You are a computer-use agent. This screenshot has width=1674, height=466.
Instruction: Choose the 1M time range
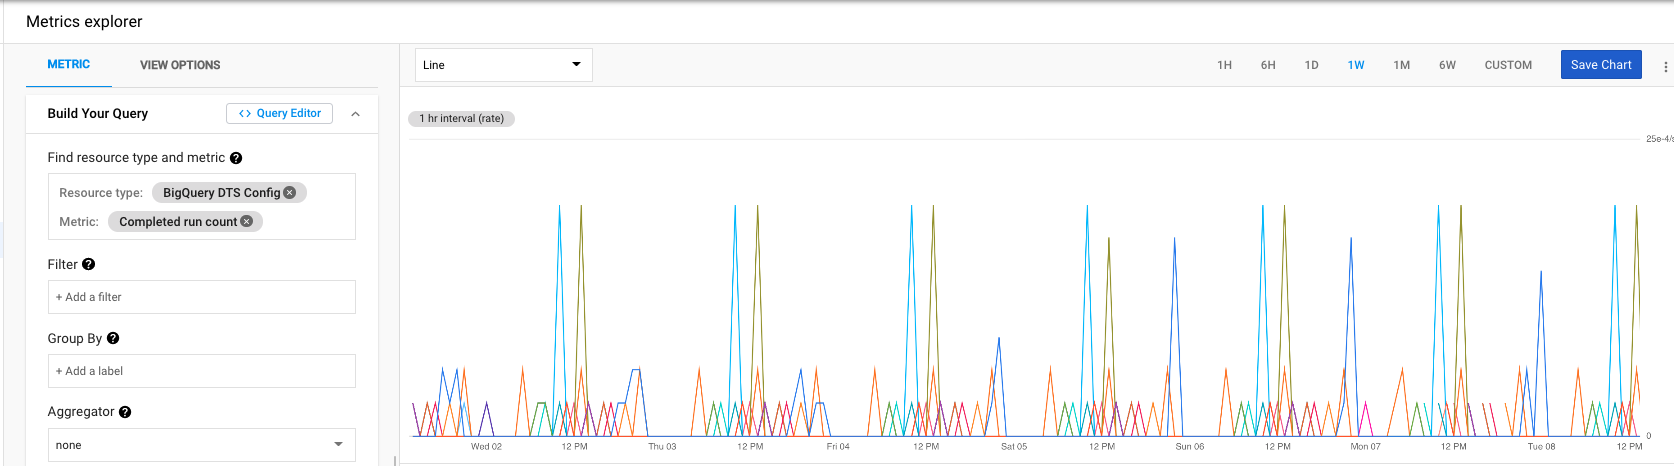1401,65
